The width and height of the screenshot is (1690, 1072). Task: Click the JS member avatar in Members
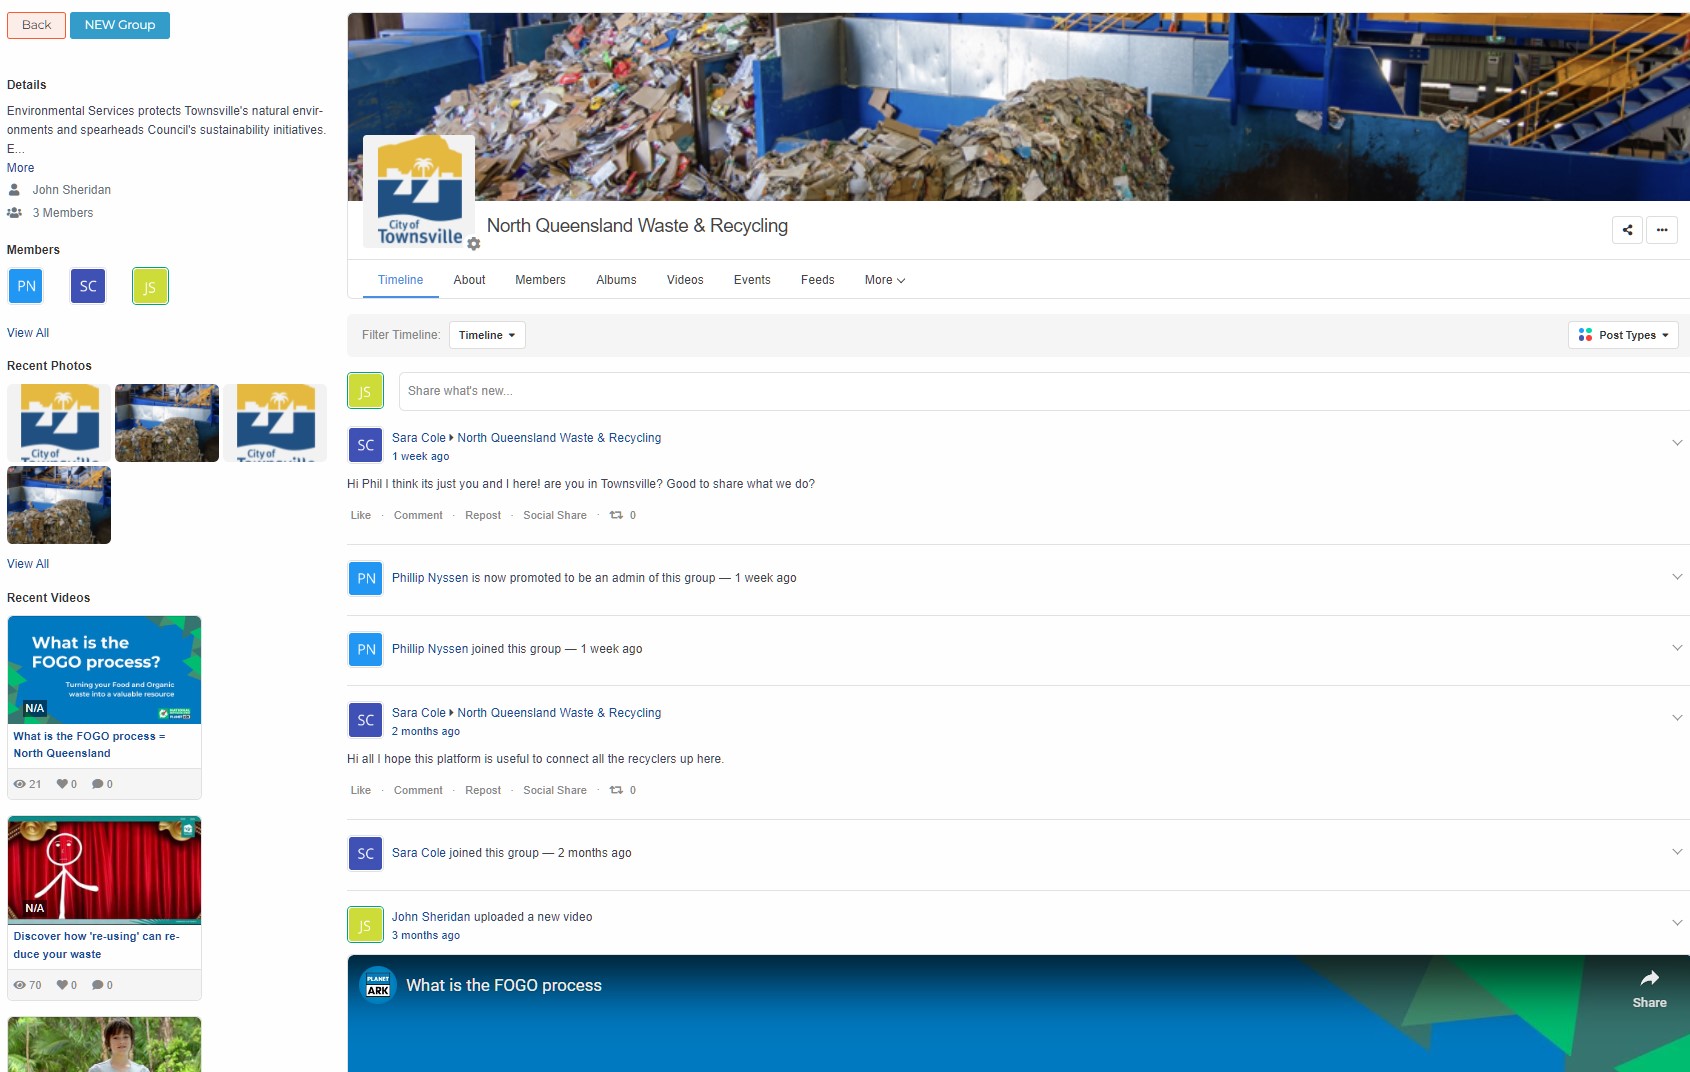click(150, 286)
